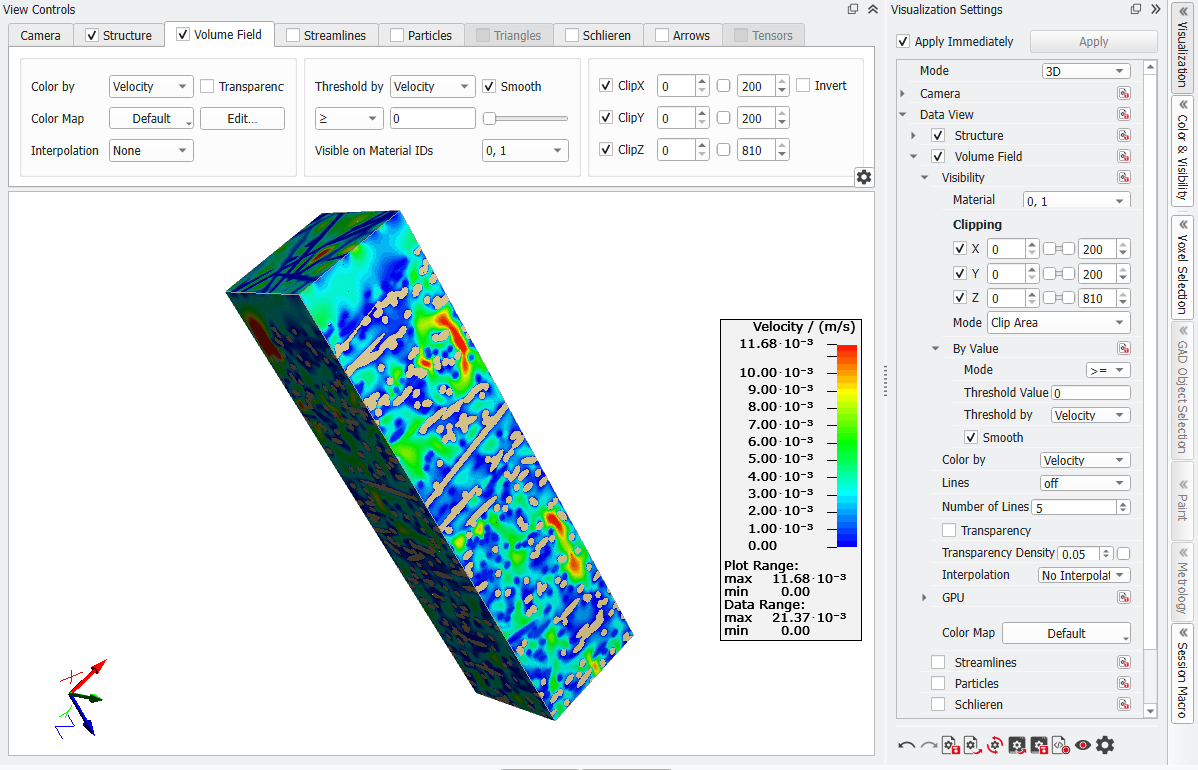Click the macro record icon on Data View row
Viewport: 1198px width, 770px height.
click(1124, 115)
